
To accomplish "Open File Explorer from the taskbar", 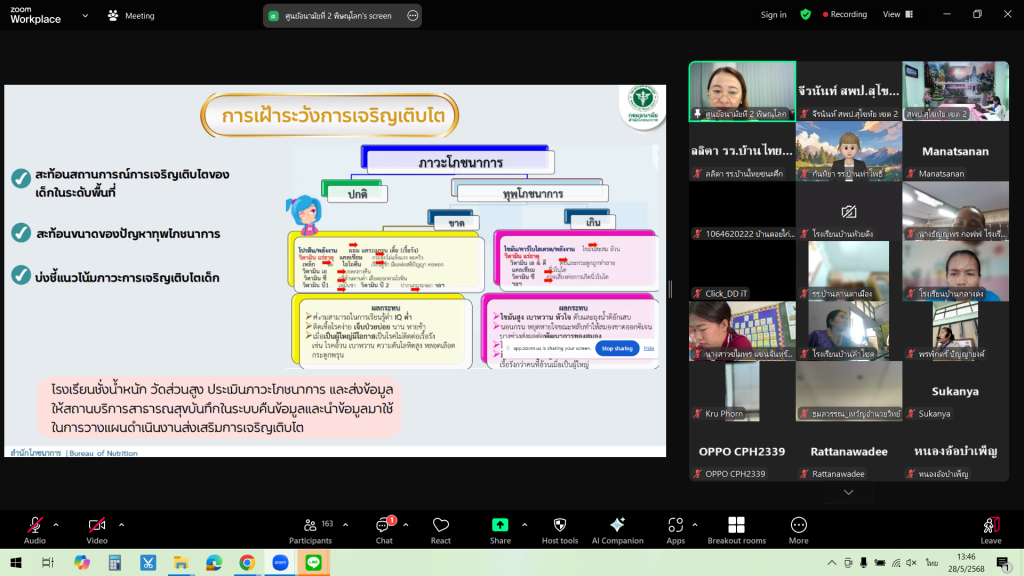I will 181,562.
